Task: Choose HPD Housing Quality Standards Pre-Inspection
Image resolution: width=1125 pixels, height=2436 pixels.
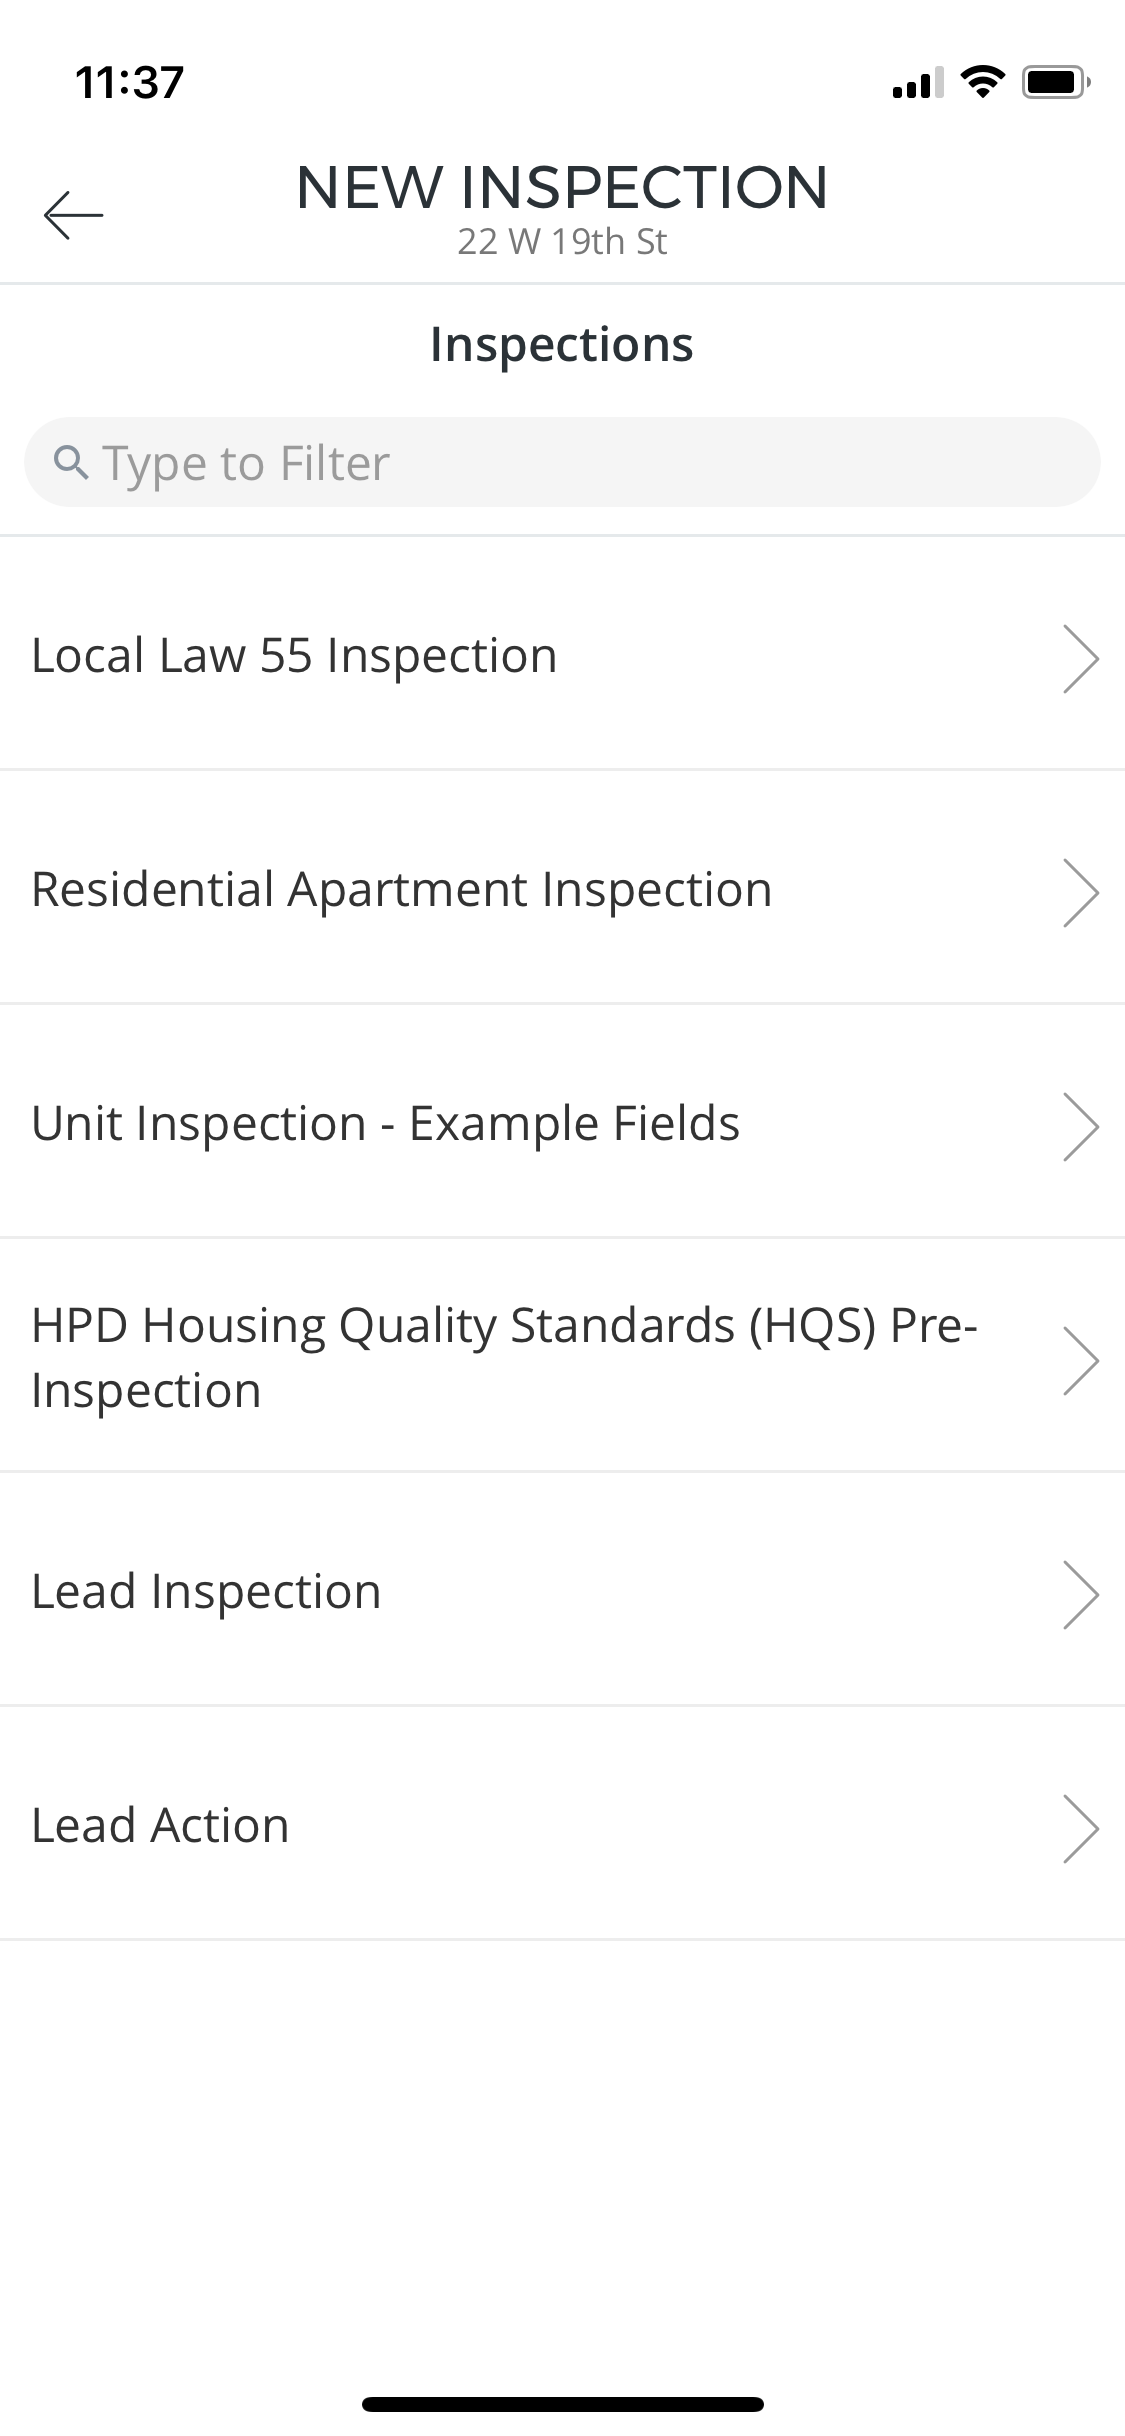Action: 562,1356
